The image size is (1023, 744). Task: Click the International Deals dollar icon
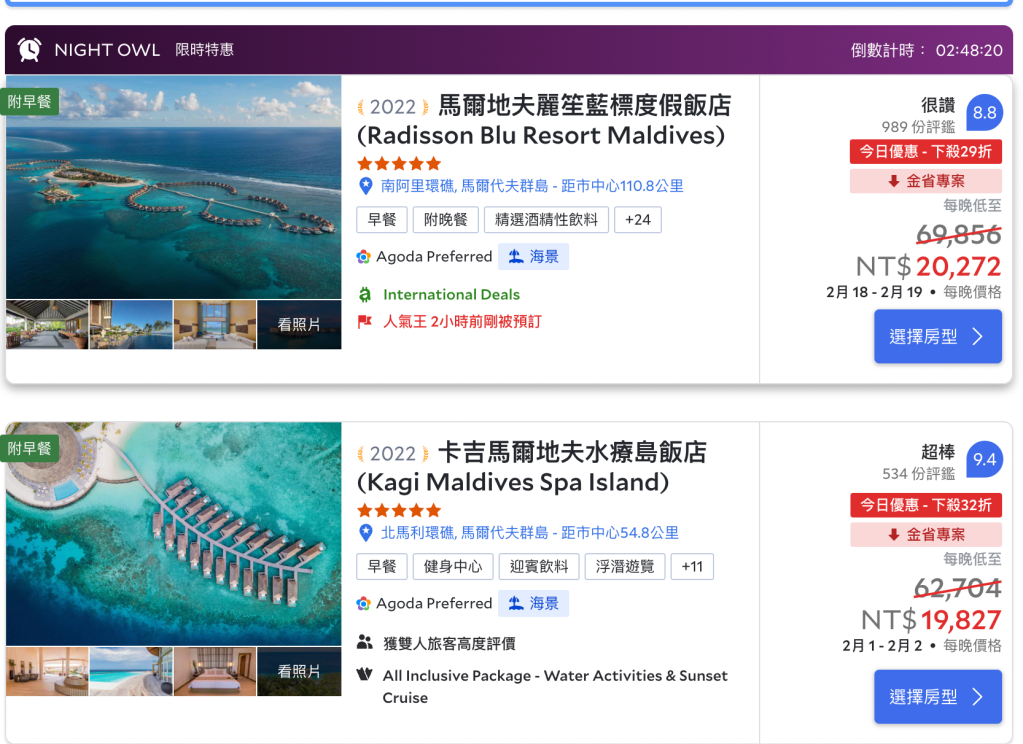pos(365,295)
